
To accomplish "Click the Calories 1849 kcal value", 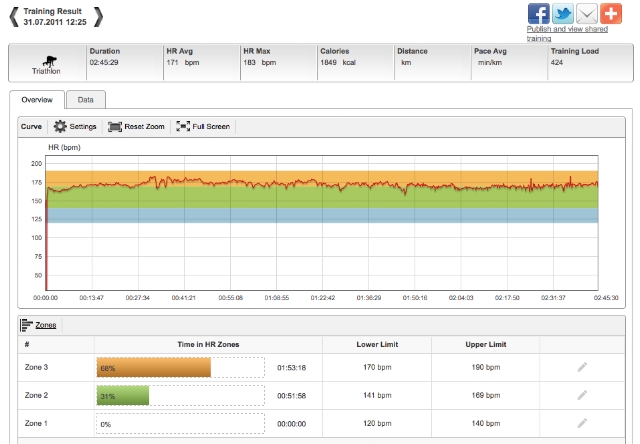I will (x=338, y=62).
